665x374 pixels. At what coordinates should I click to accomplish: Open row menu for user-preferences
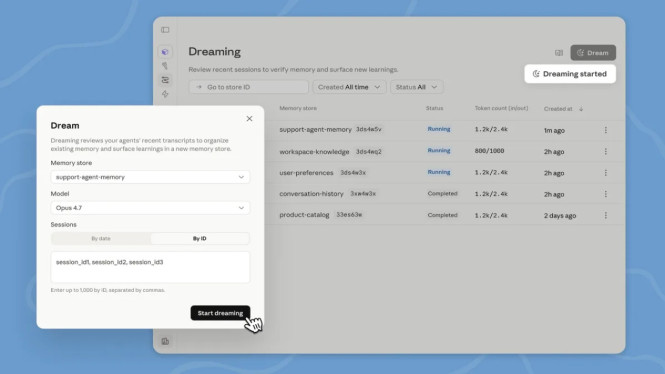click(x=606, y=173)
